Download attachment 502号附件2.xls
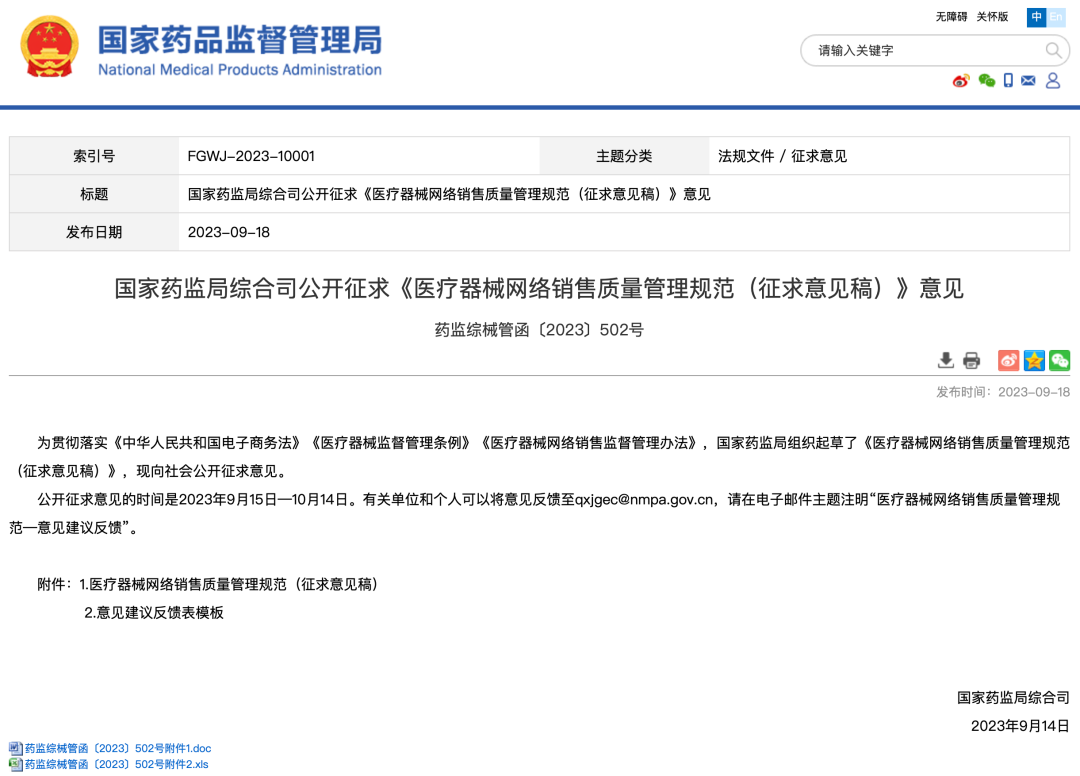 [x=115, y=765]
